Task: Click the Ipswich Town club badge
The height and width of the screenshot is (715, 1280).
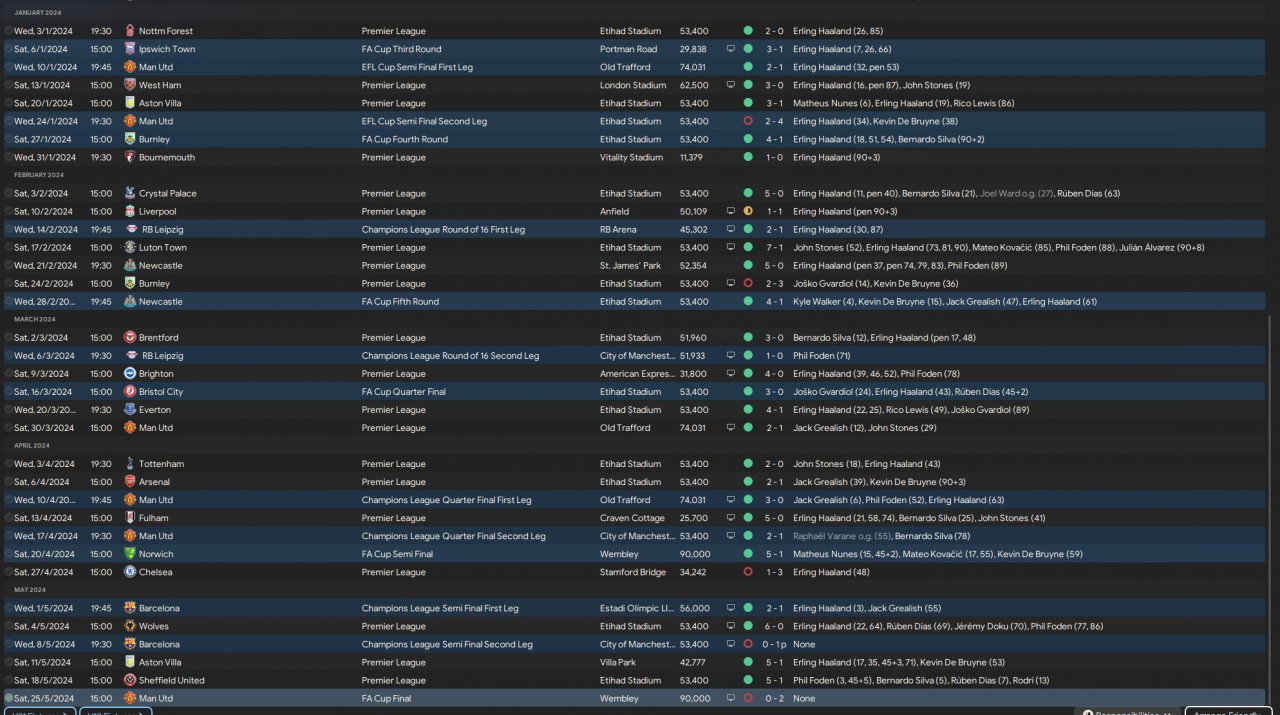Action: [130, 49]
